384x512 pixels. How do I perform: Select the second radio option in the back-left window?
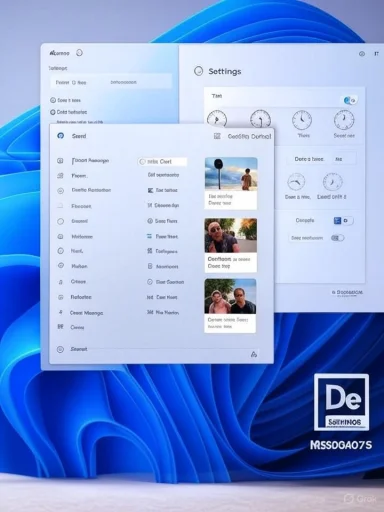coord(53,112)
